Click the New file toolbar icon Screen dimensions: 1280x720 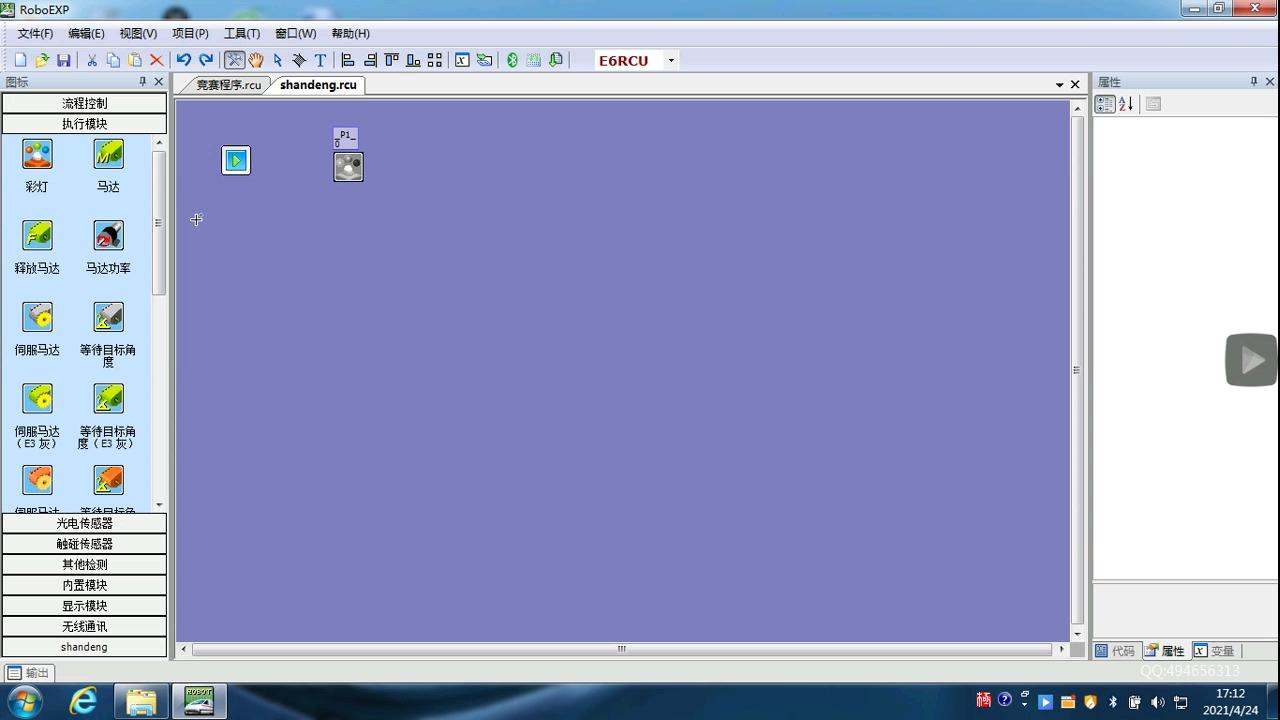tap(20, 60)
